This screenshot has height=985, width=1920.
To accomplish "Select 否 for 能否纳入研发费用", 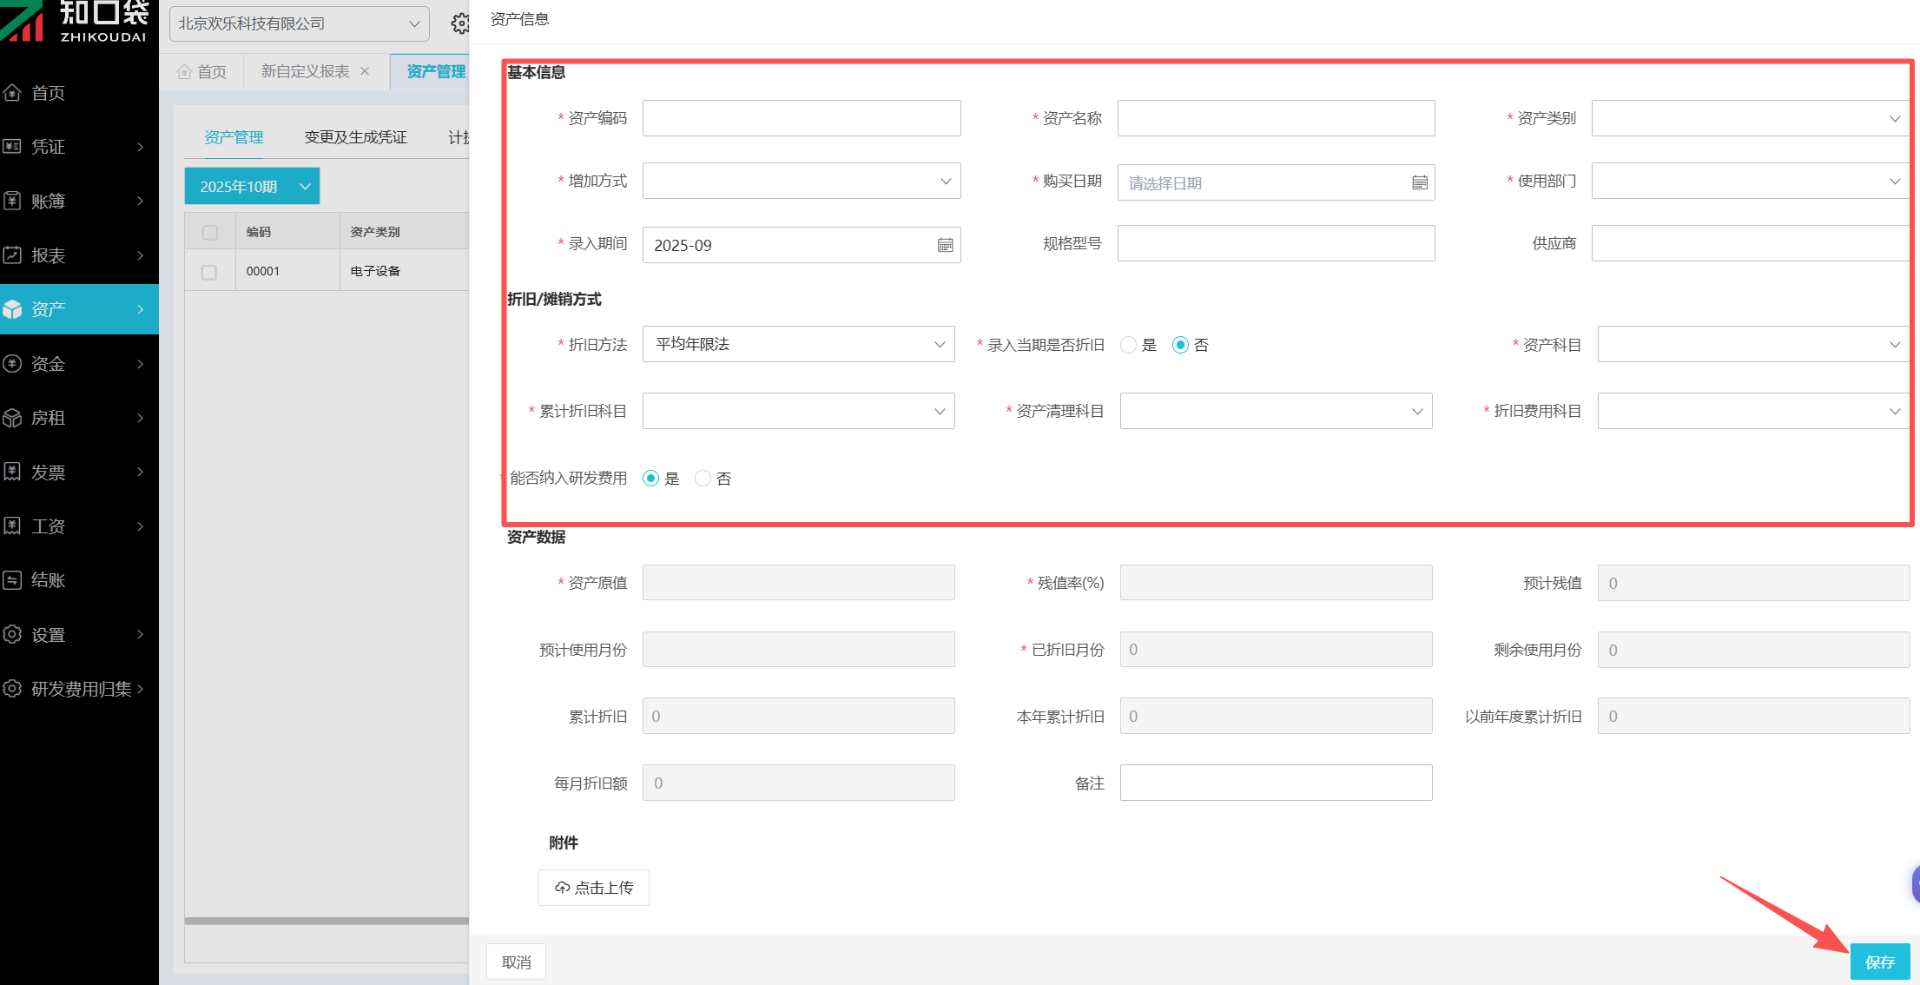I will pos(703,479).
